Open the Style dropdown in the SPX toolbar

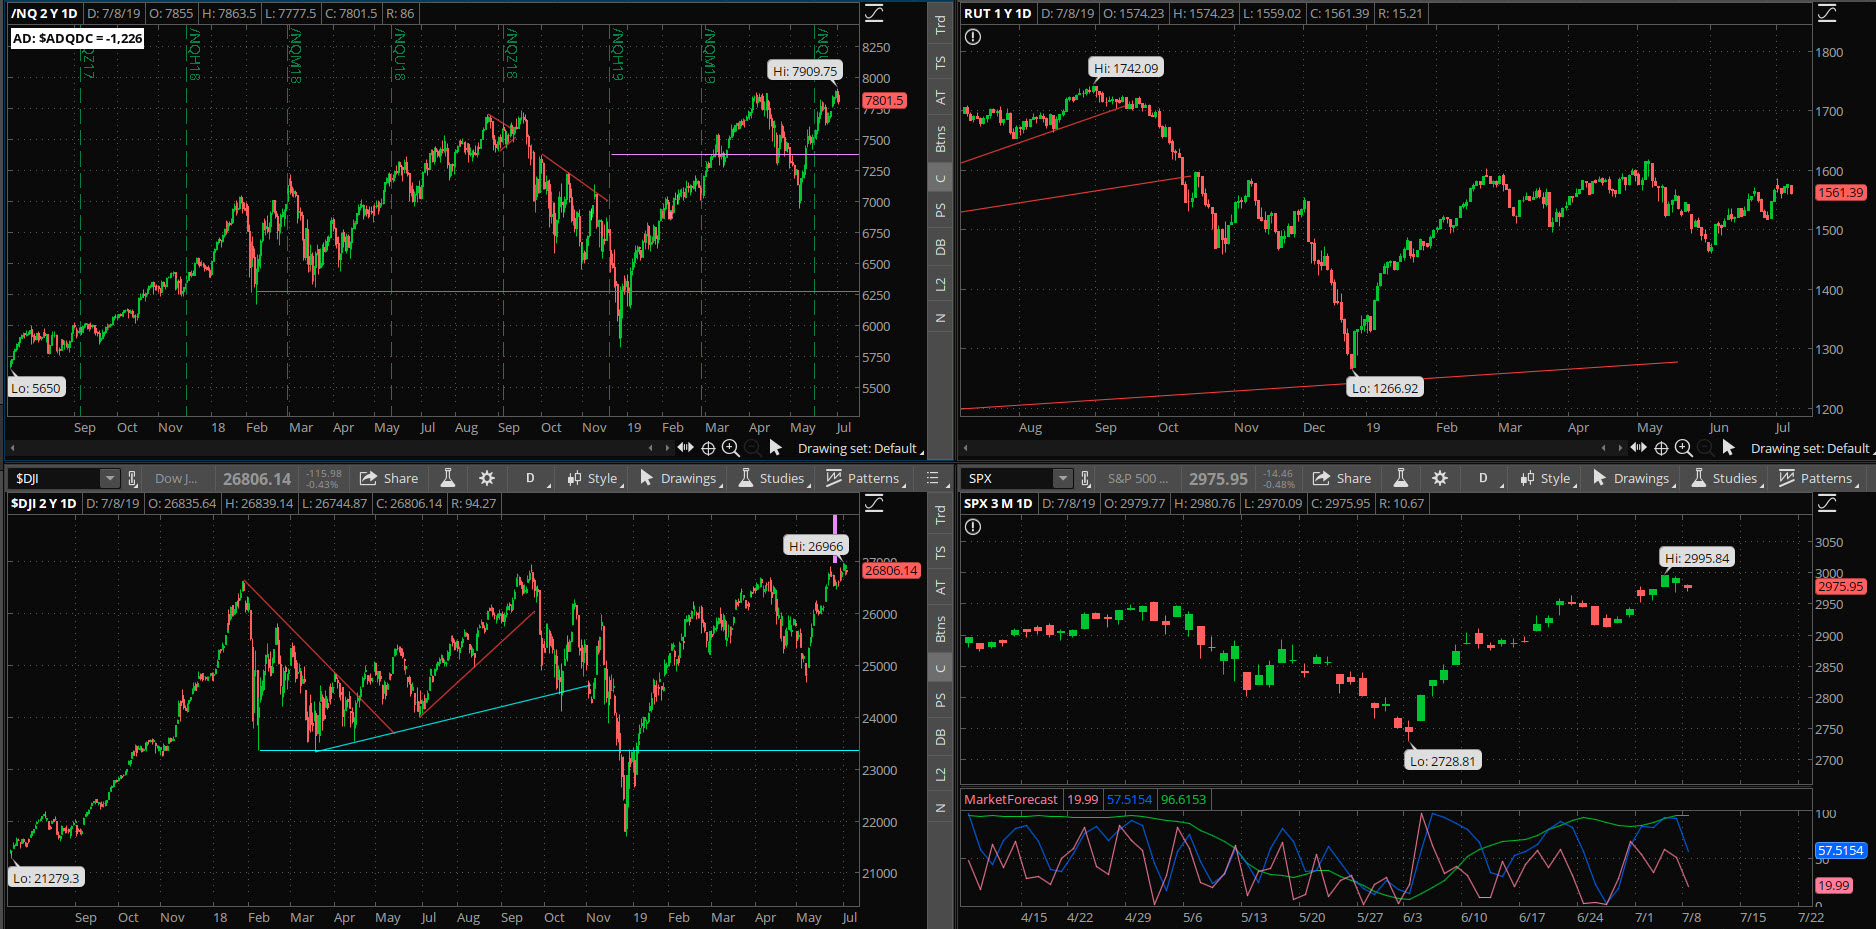pos(1547,478)
